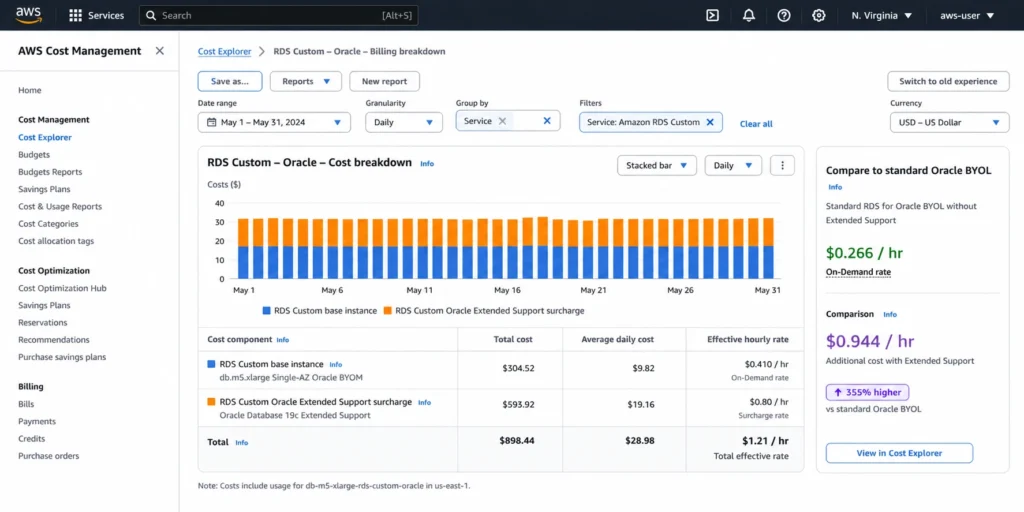Open the settings gear icon
The image size is (1024, 512).
point(818,16)
